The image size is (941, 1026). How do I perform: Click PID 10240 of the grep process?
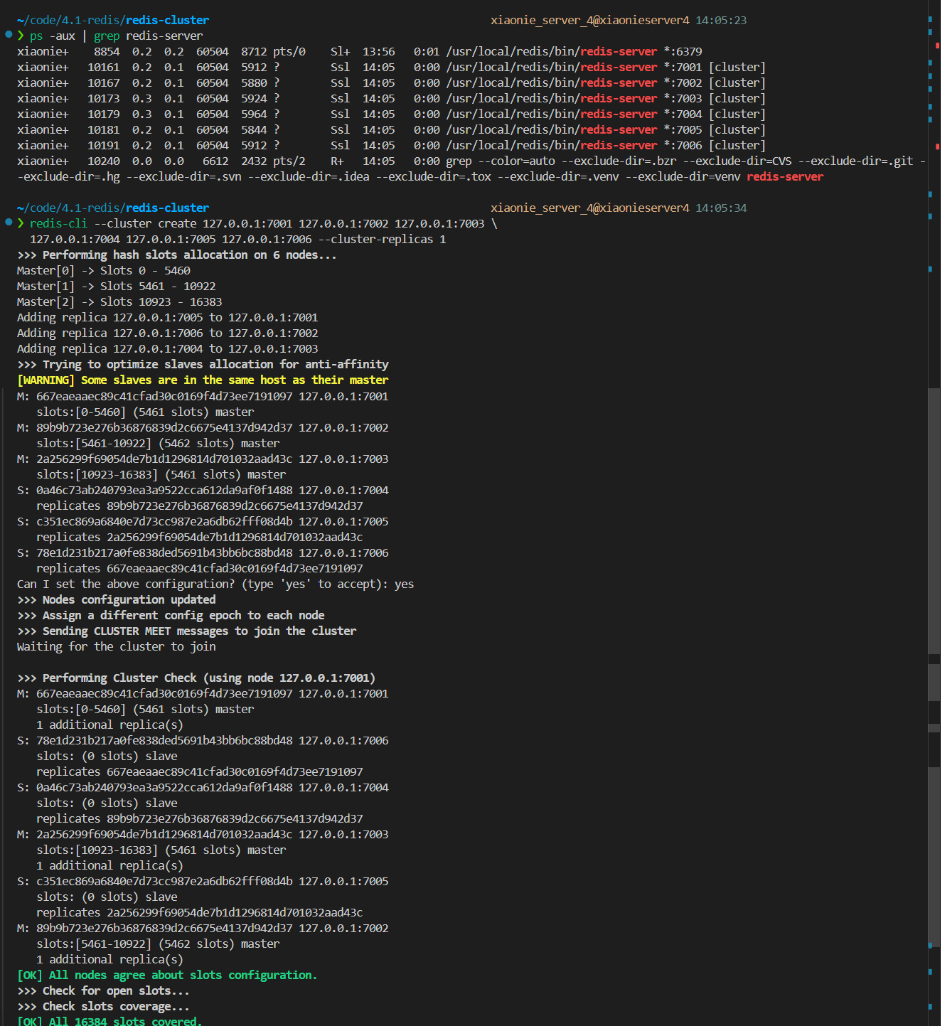click(103, 162)
